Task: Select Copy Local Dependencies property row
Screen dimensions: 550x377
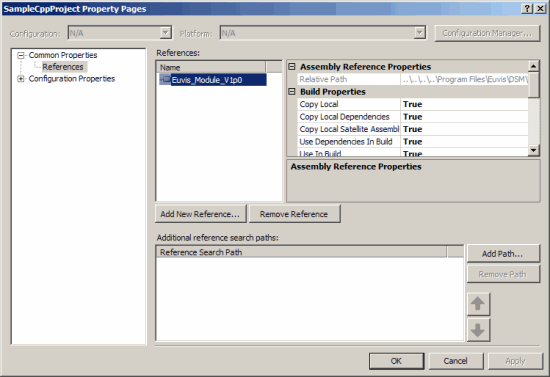Action: point(413,117)
